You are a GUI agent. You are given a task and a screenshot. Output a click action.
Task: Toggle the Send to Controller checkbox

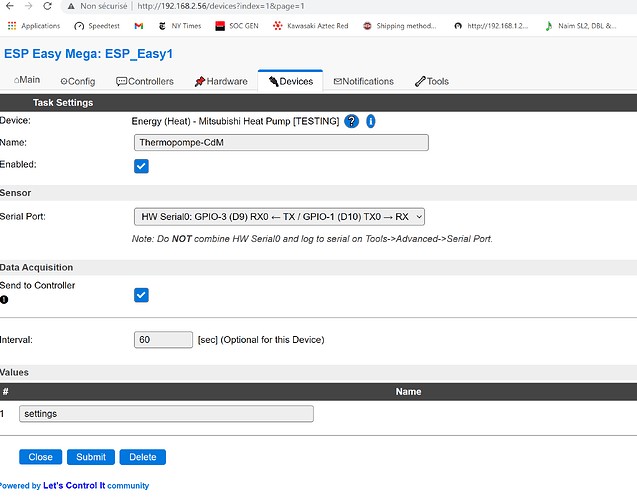click(141, 295)
